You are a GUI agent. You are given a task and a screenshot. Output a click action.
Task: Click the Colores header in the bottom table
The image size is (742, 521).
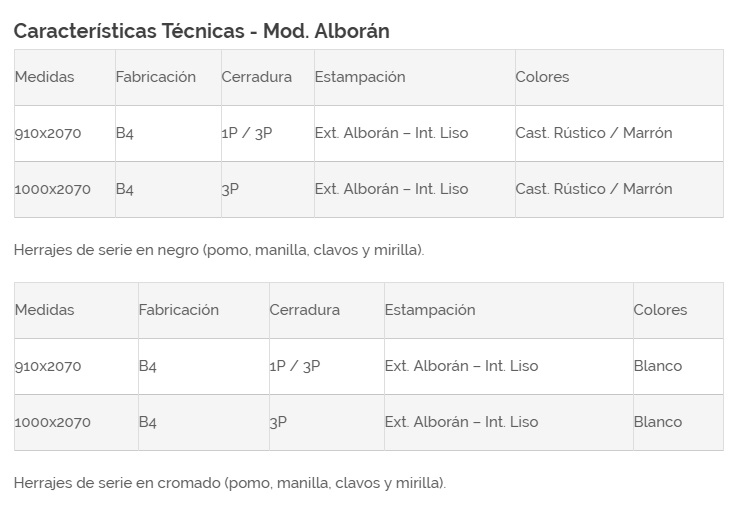(660, 310)
